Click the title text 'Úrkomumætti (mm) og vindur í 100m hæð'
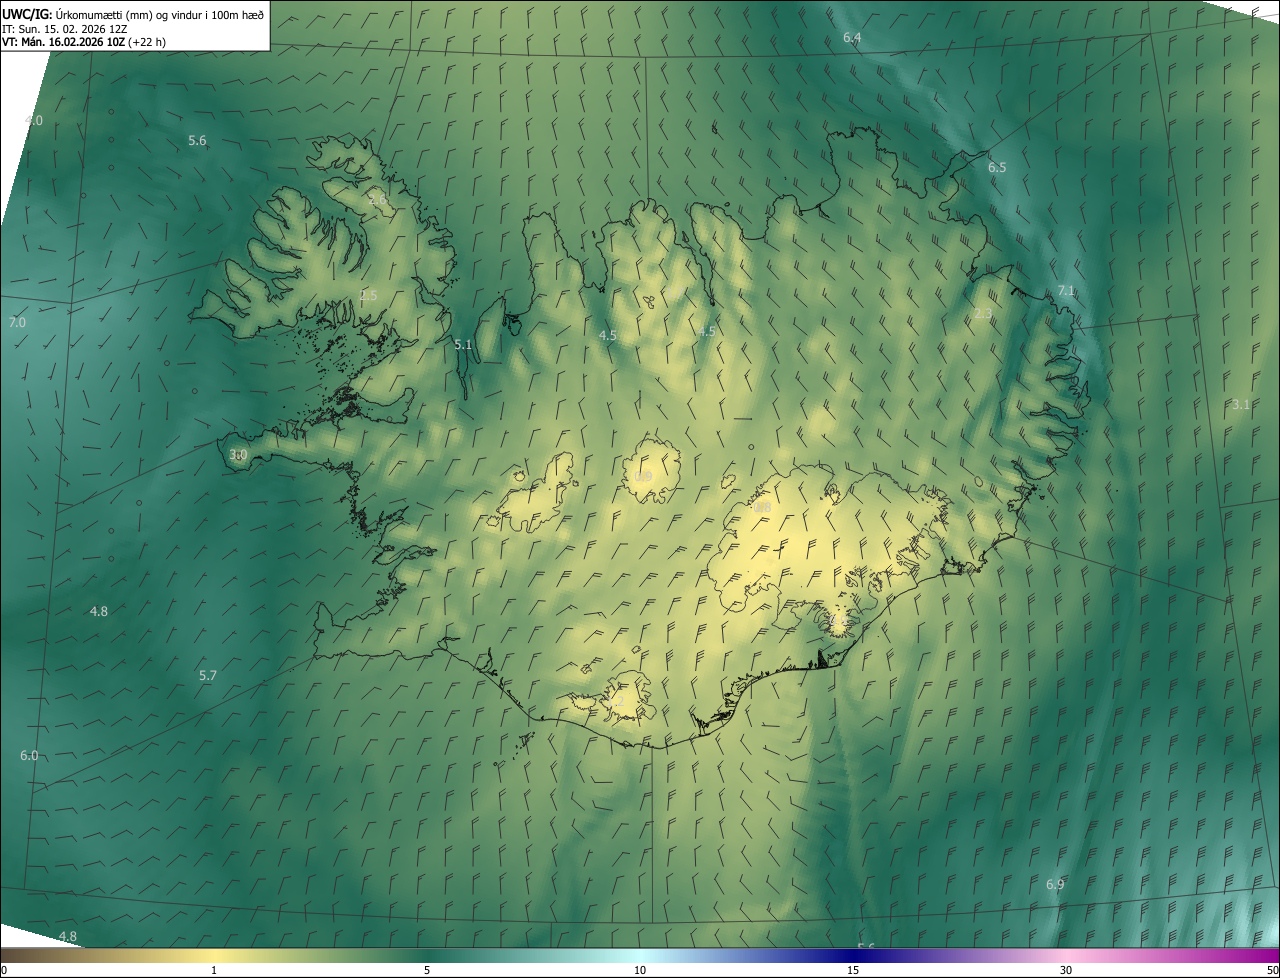 [161, 14]
